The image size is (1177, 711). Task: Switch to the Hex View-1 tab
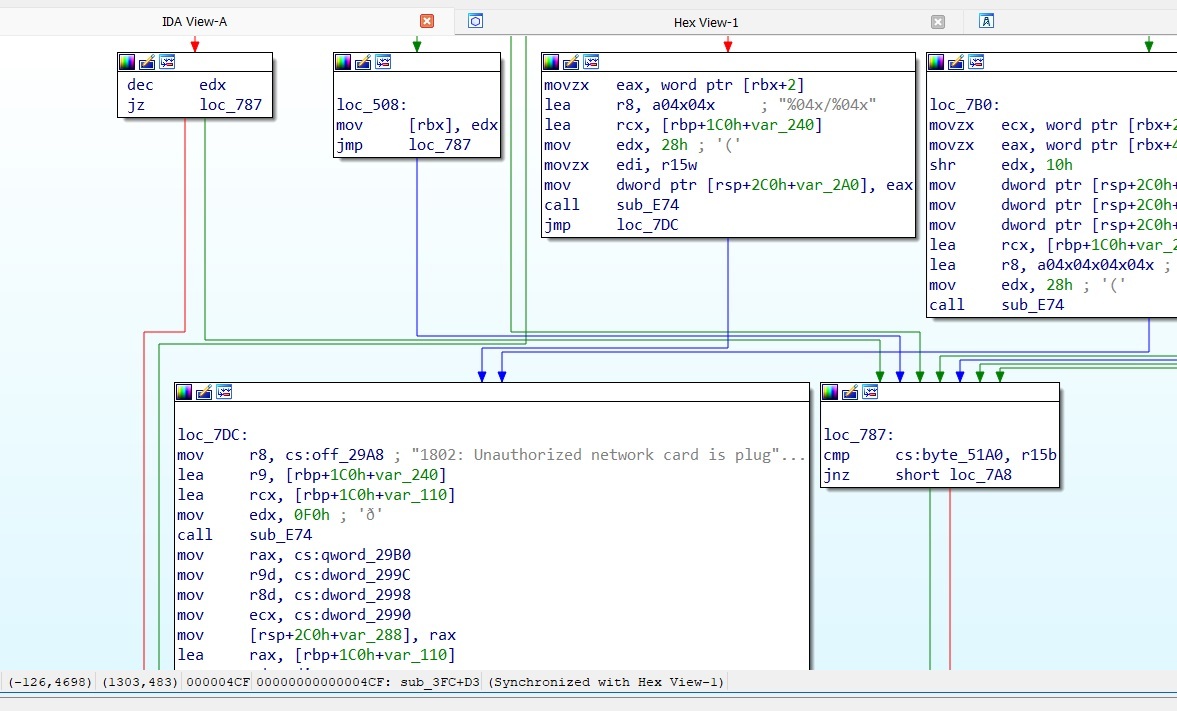705,21
